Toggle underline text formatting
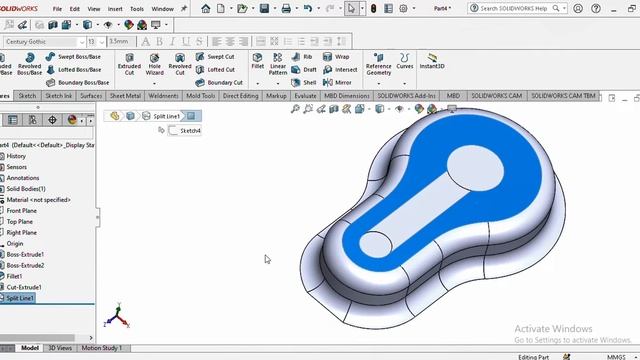The height and width of the screenshot is (360, 640). (x=186, y=41)
